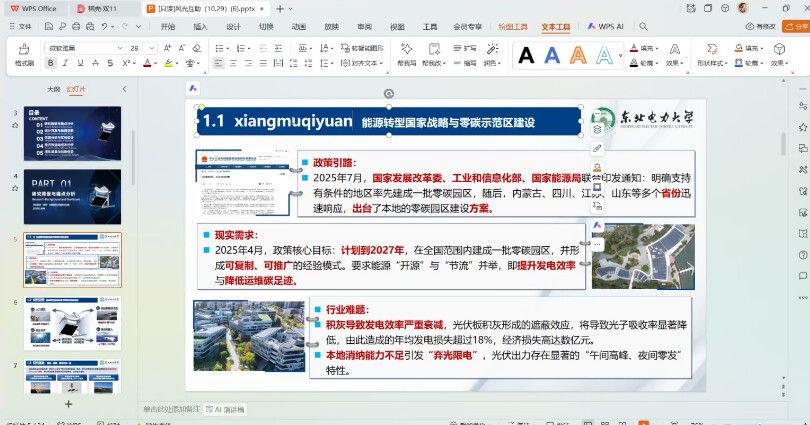Click add new slide plus icon
The image size is (810, 425).
[68, 404]
